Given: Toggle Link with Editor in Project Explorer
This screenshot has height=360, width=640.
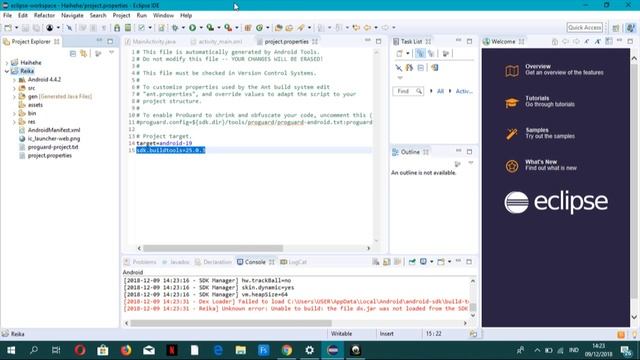Looking at the screenshot, I should tap(84, 53).
